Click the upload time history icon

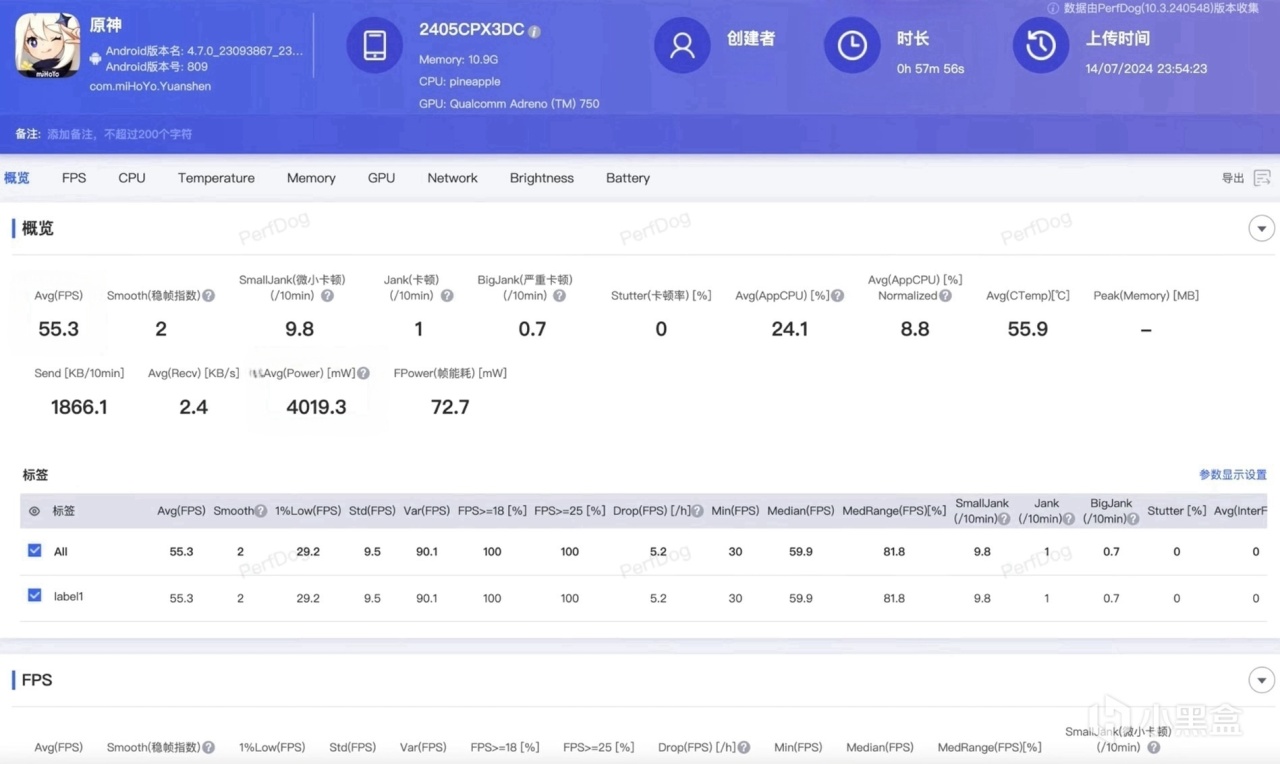[x=1040, y=45]
